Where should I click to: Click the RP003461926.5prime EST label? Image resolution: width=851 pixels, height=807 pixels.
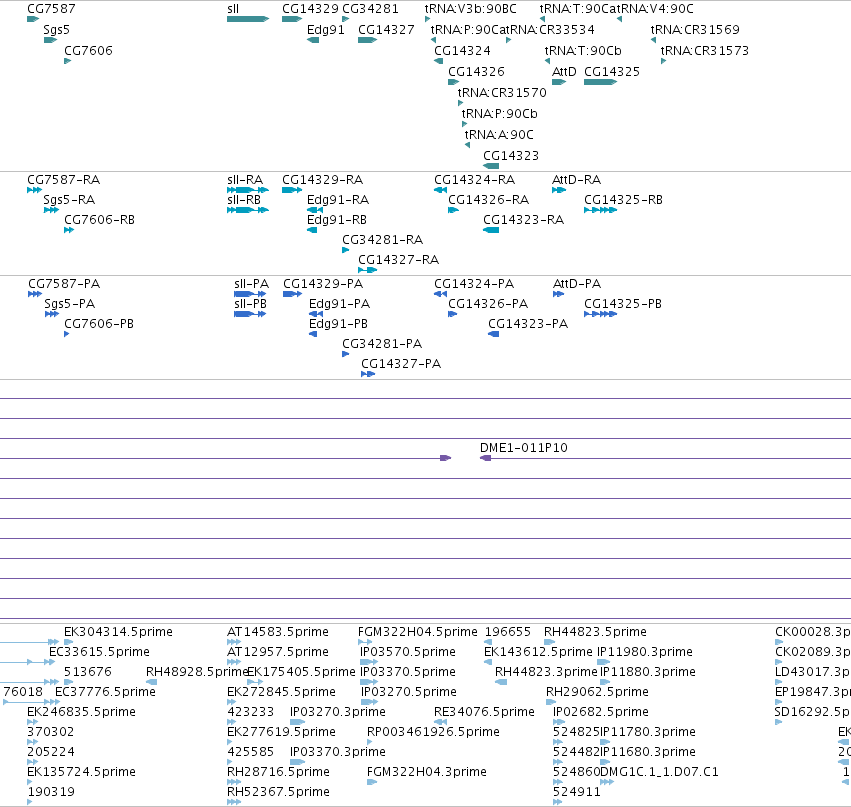pyautogui.click(x=433, y=732)
